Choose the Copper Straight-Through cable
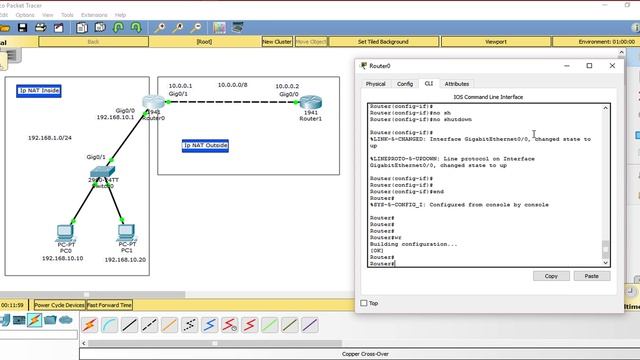The height and width of the screenshot is (360, 640). tap(129, 325)
